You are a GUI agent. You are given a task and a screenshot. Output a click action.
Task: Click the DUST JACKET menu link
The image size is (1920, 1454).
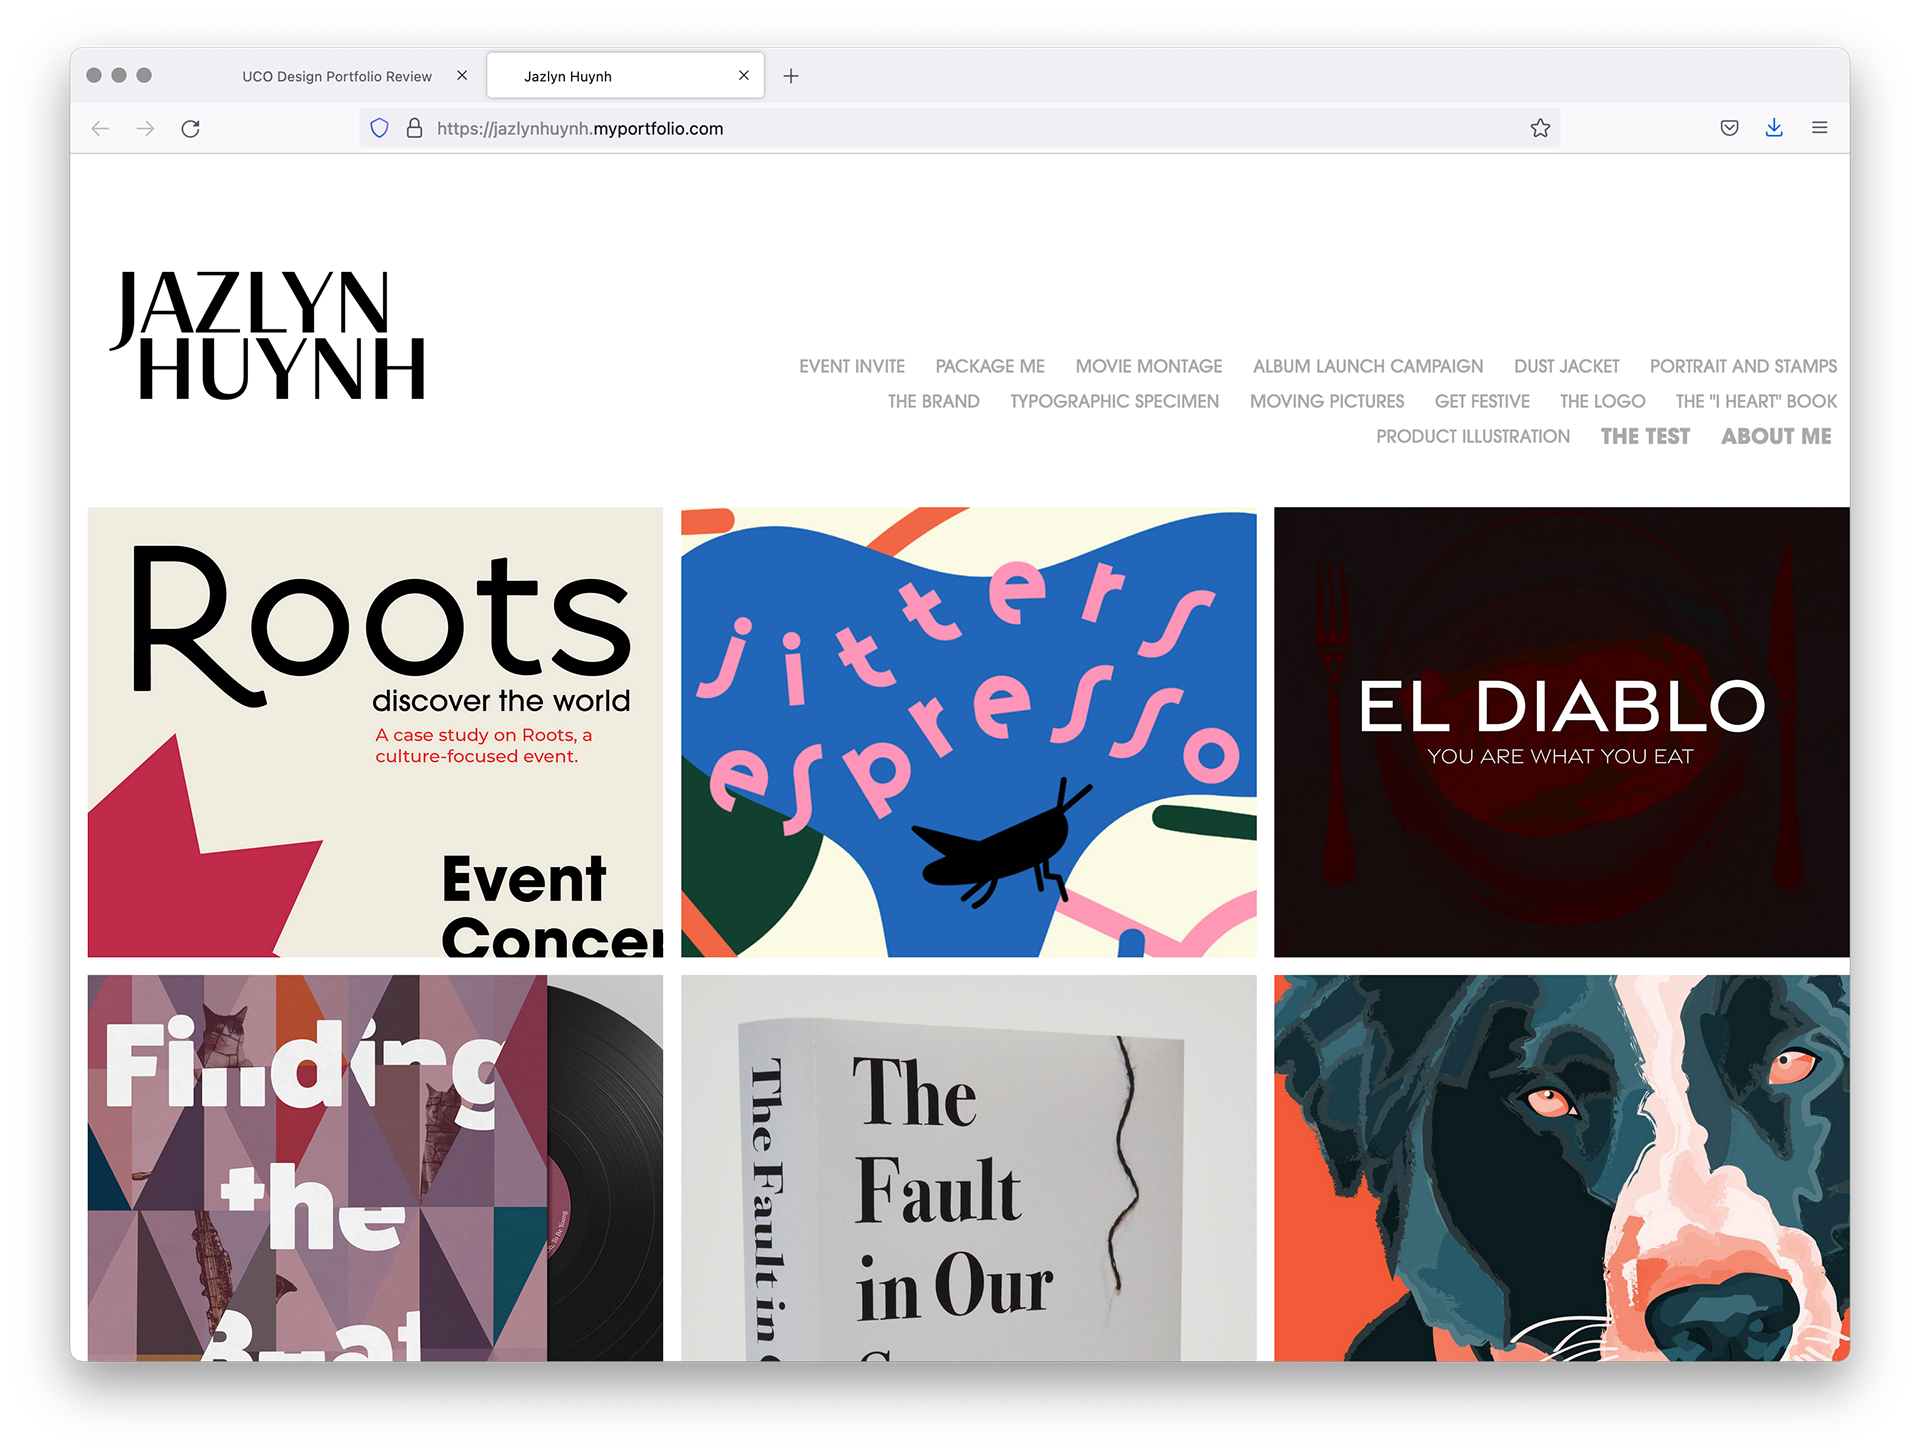coord(1566,366)
